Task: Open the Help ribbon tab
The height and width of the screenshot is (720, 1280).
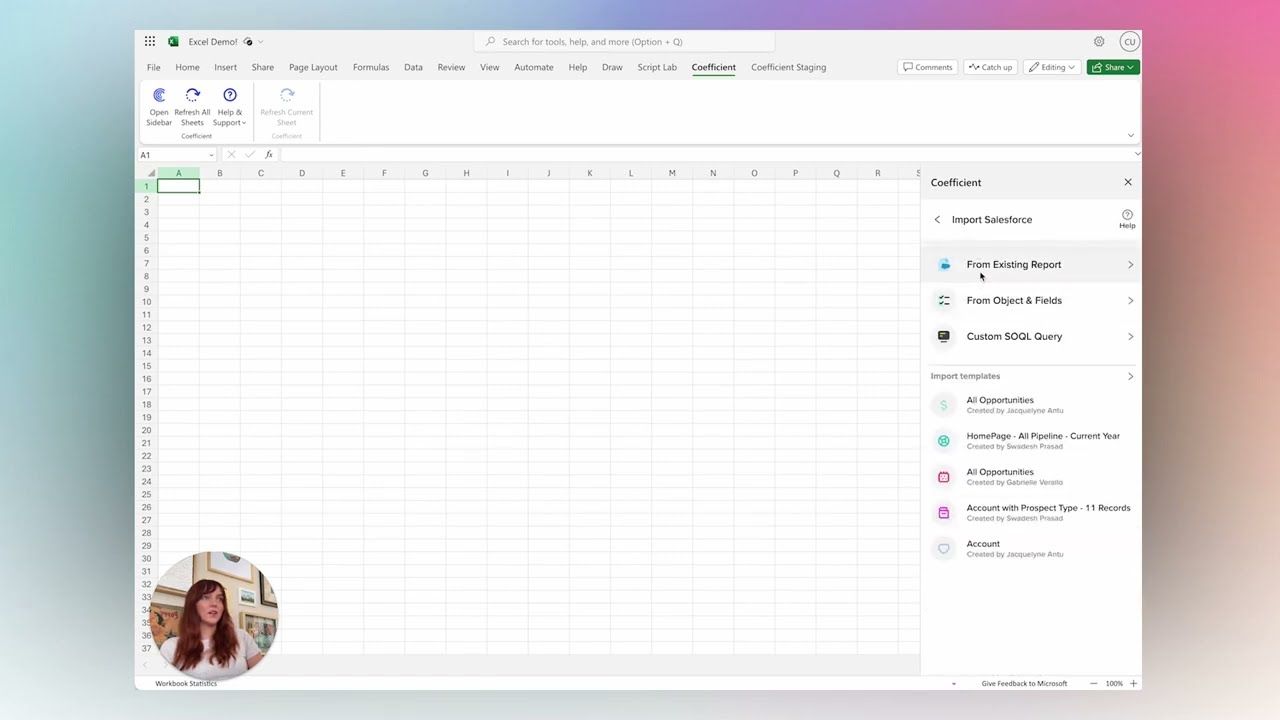Action: click(578, 67)
